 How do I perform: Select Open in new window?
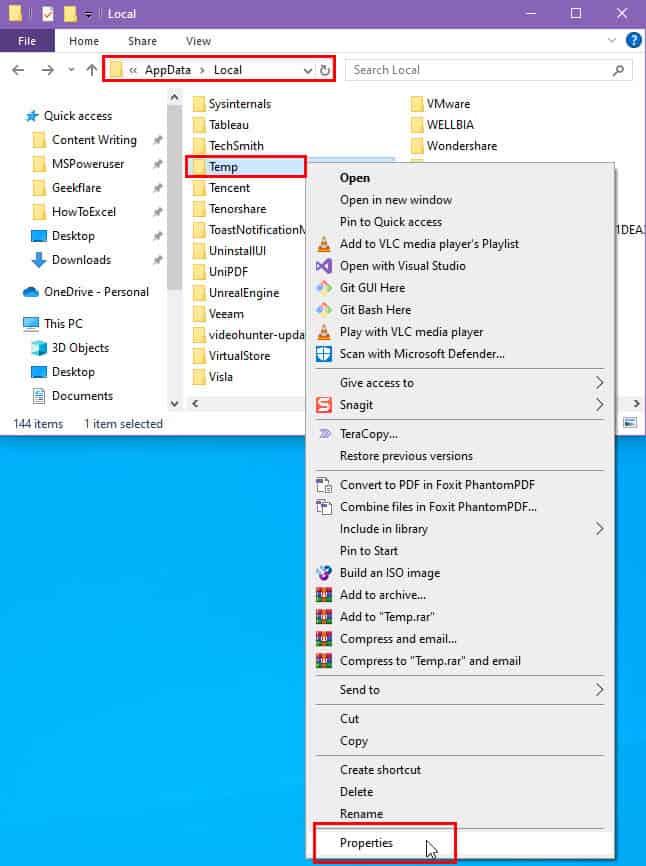(x=396, y=200)
